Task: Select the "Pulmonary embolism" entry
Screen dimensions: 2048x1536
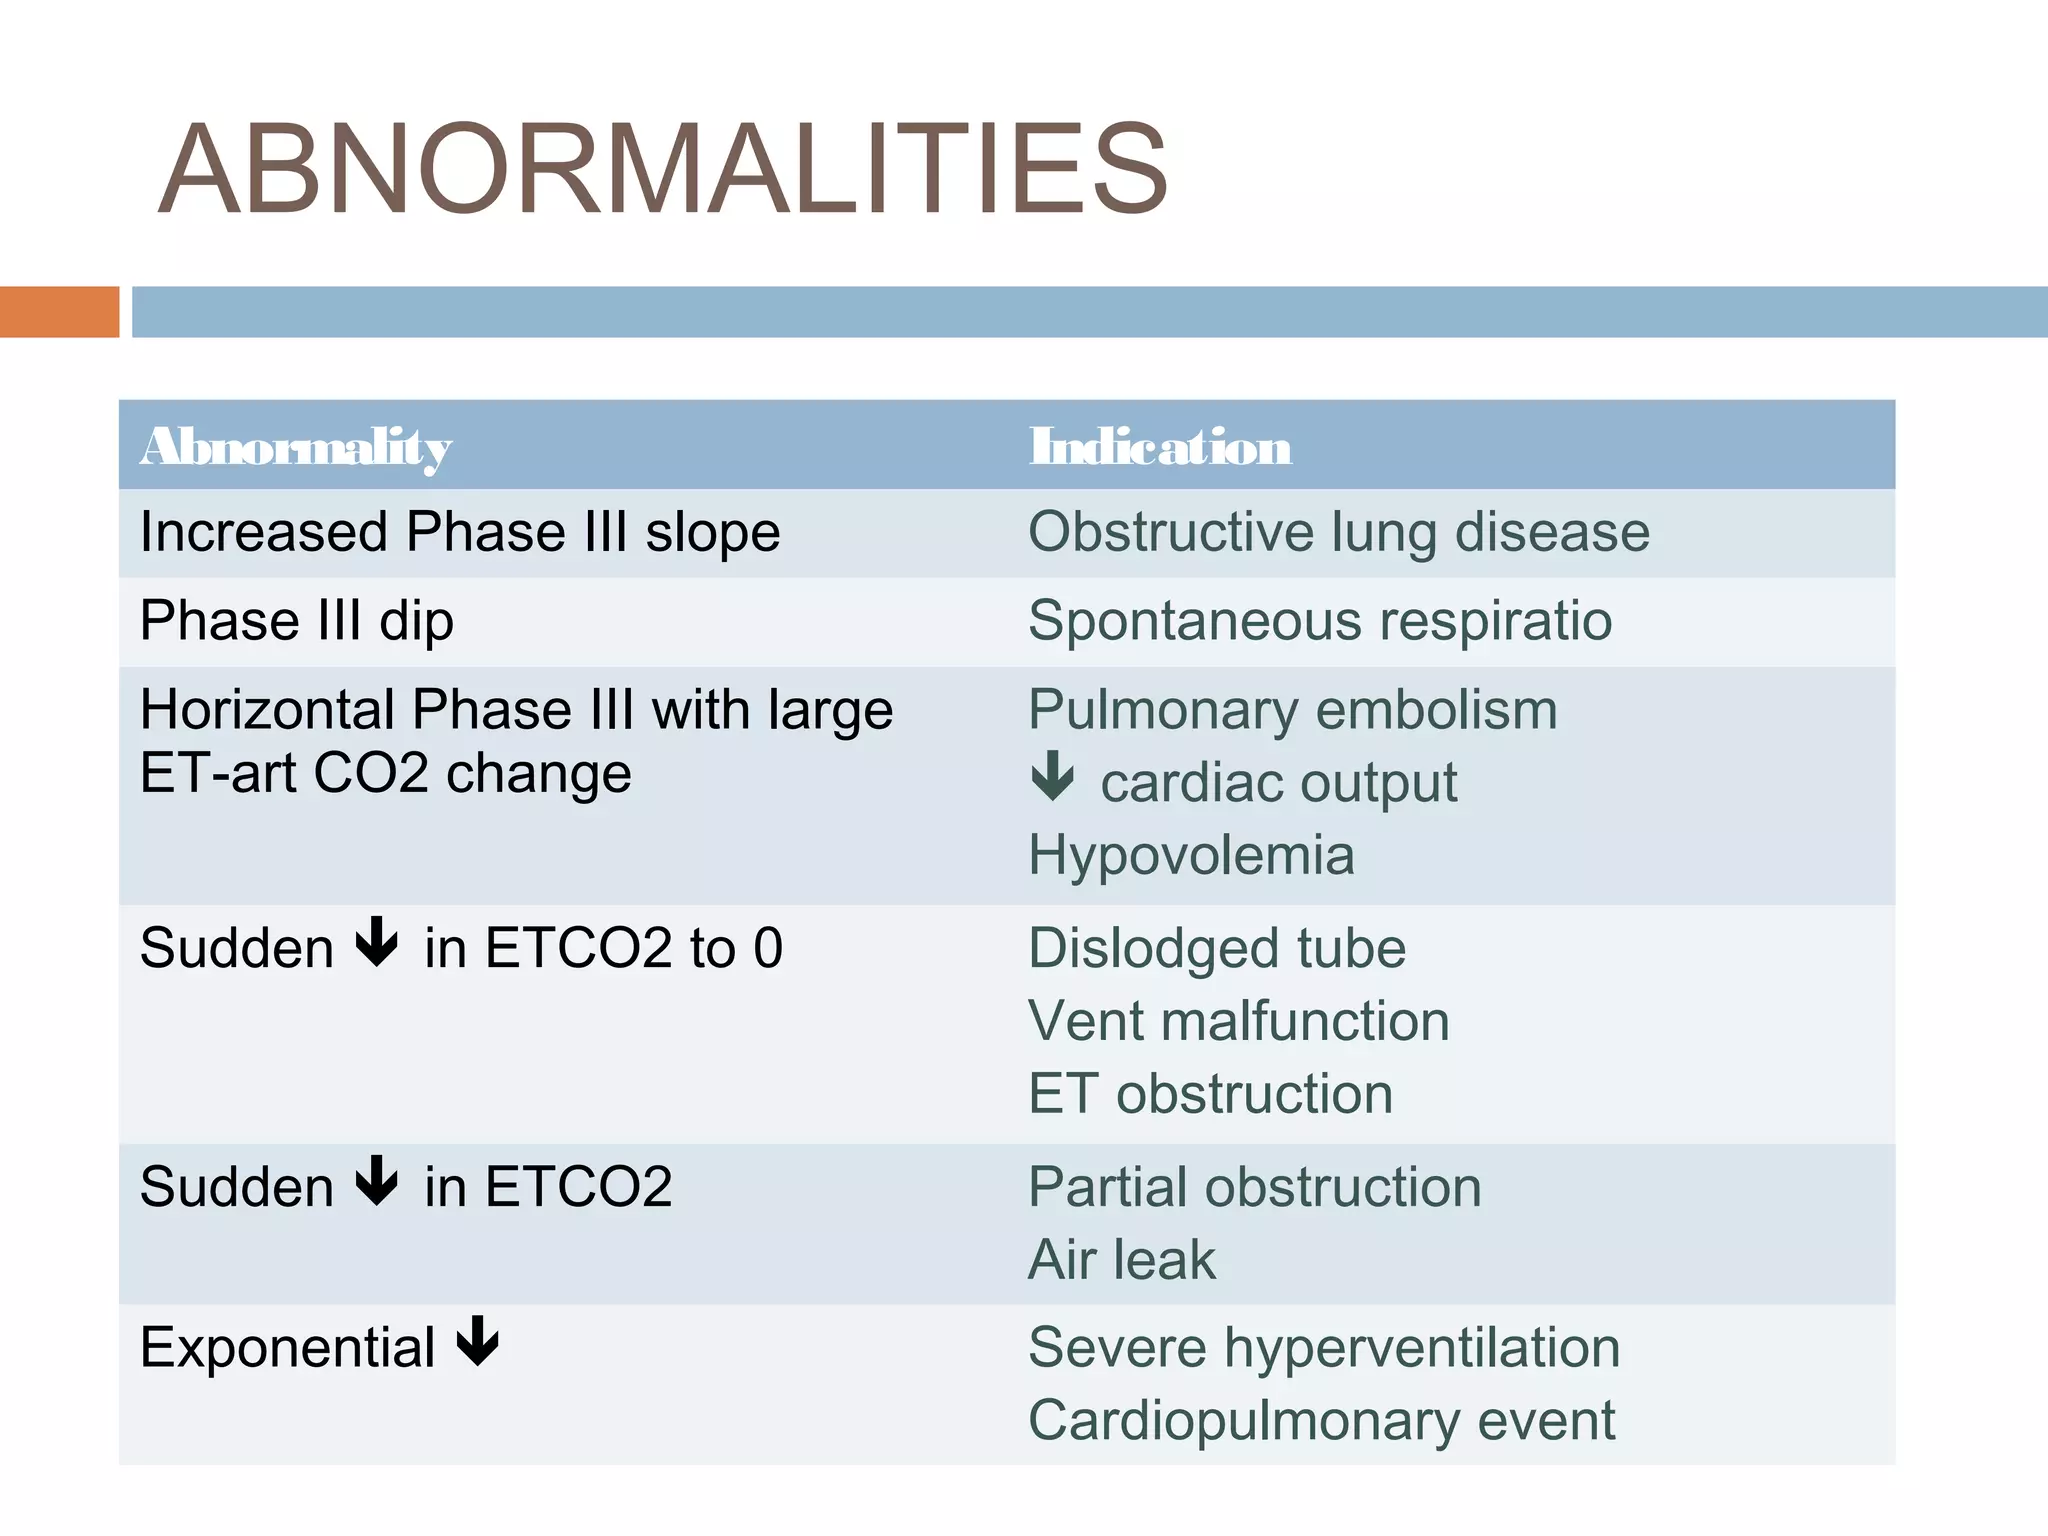Action: [1292, 710]
